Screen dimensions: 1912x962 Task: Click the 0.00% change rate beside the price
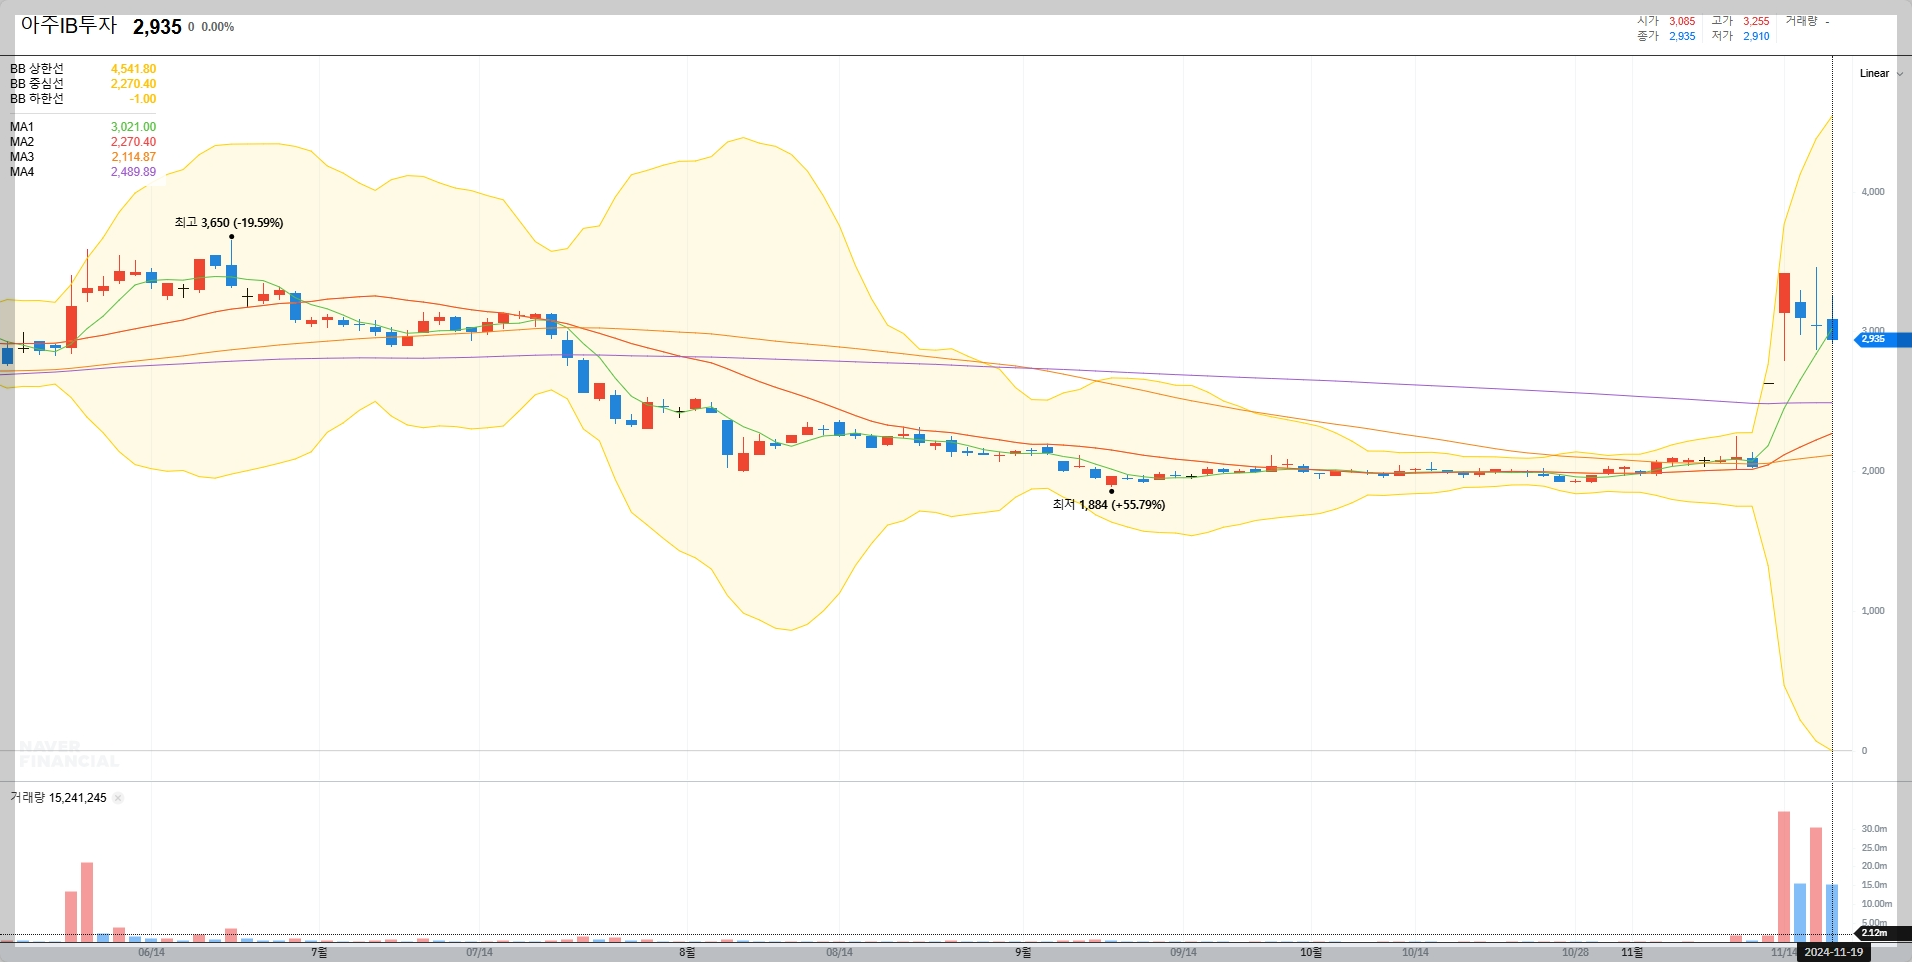[x=218, y=27]
